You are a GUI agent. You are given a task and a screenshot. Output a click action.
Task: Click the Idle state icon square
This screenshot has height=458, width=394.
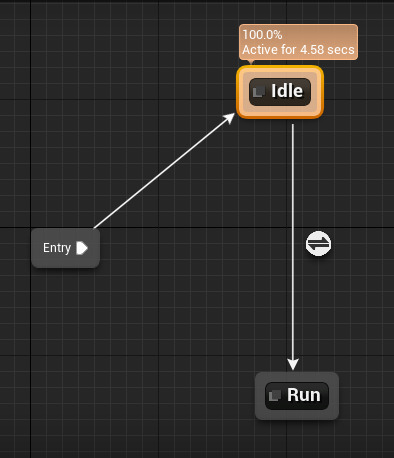tap(259, 92)
